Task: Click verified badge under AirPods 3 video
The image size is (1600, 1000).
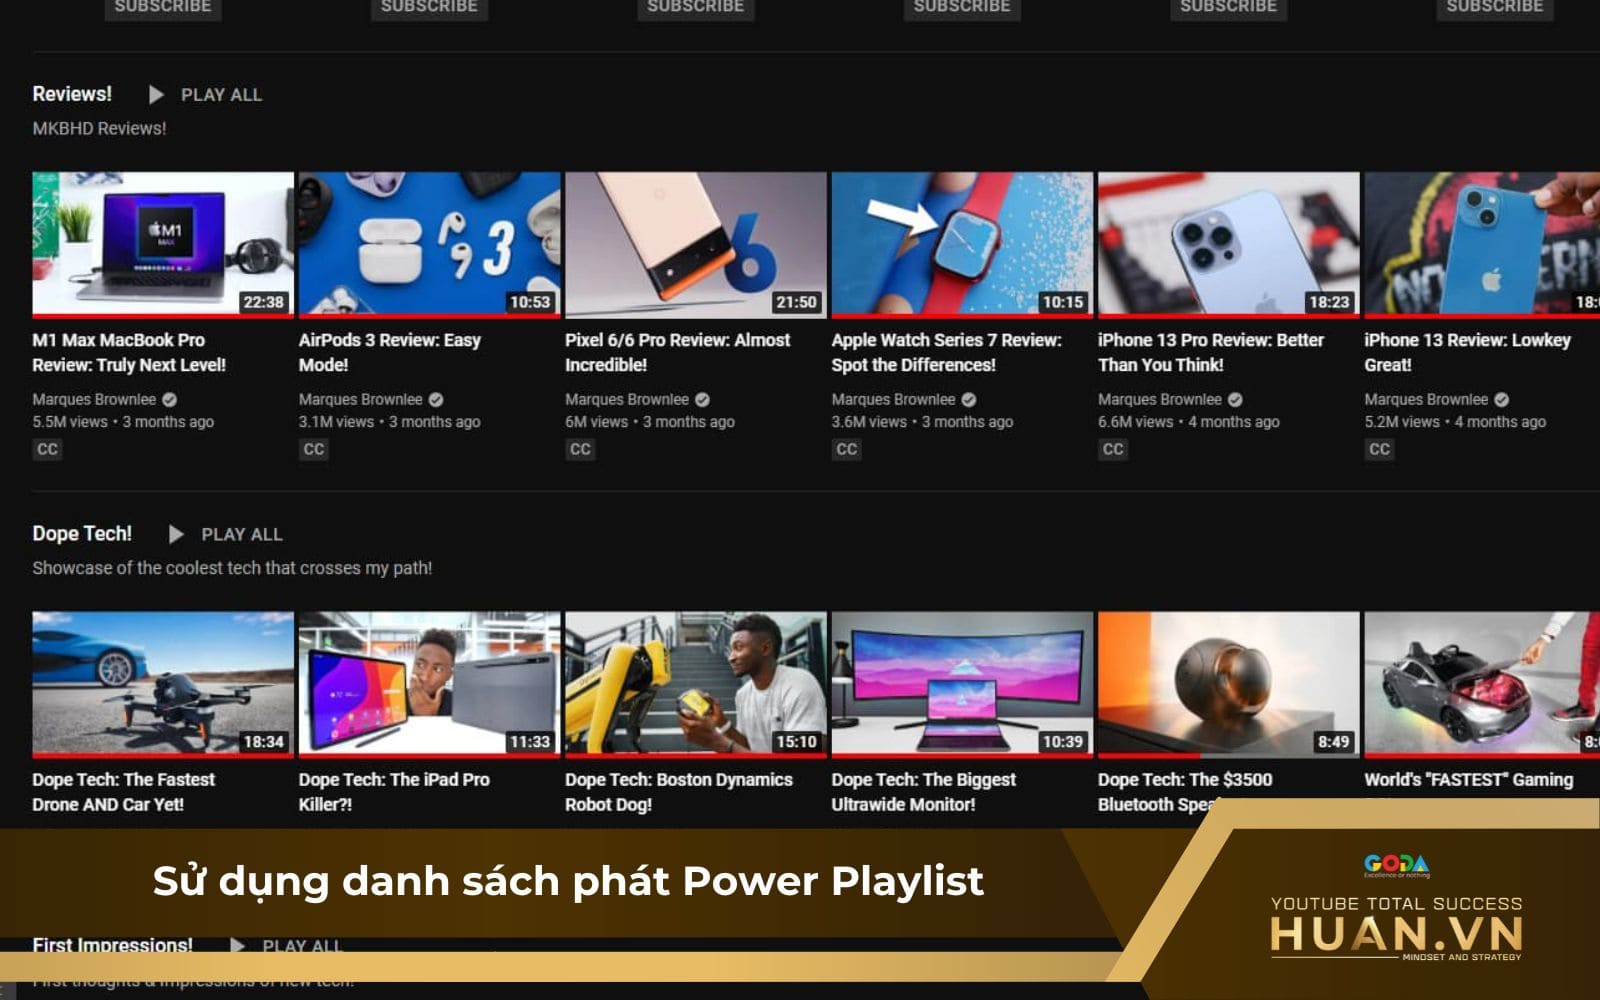Action: point(436,400)
